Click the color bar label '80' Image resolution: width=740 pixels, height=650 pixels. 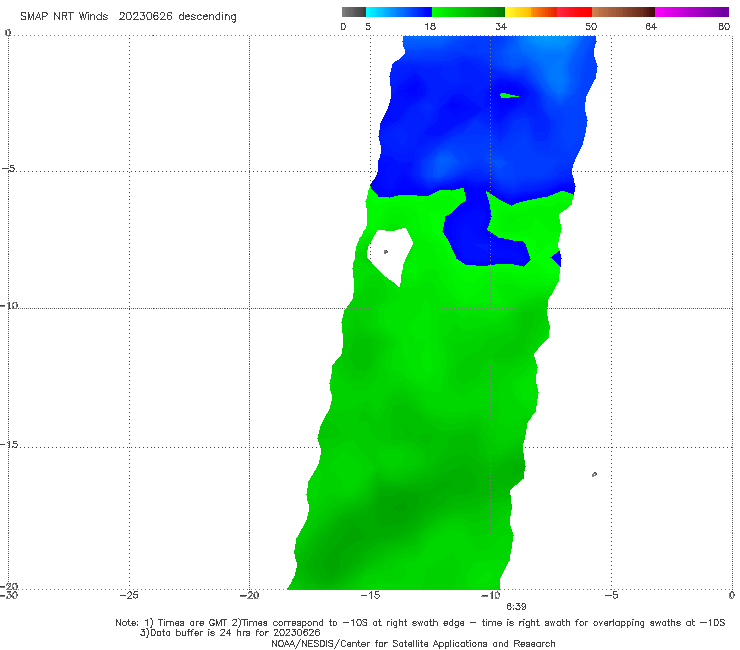(724, 26)
